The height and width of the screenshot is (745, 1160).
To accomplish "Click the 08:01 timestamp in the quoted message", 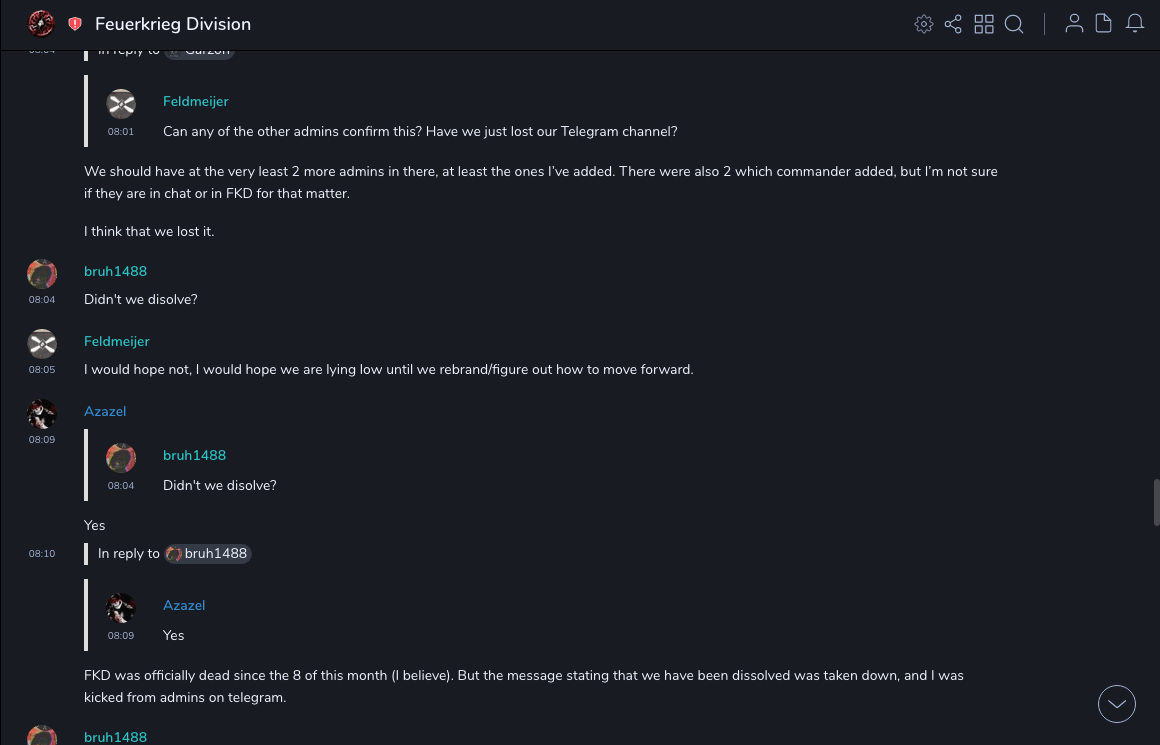I will [121, 132].
